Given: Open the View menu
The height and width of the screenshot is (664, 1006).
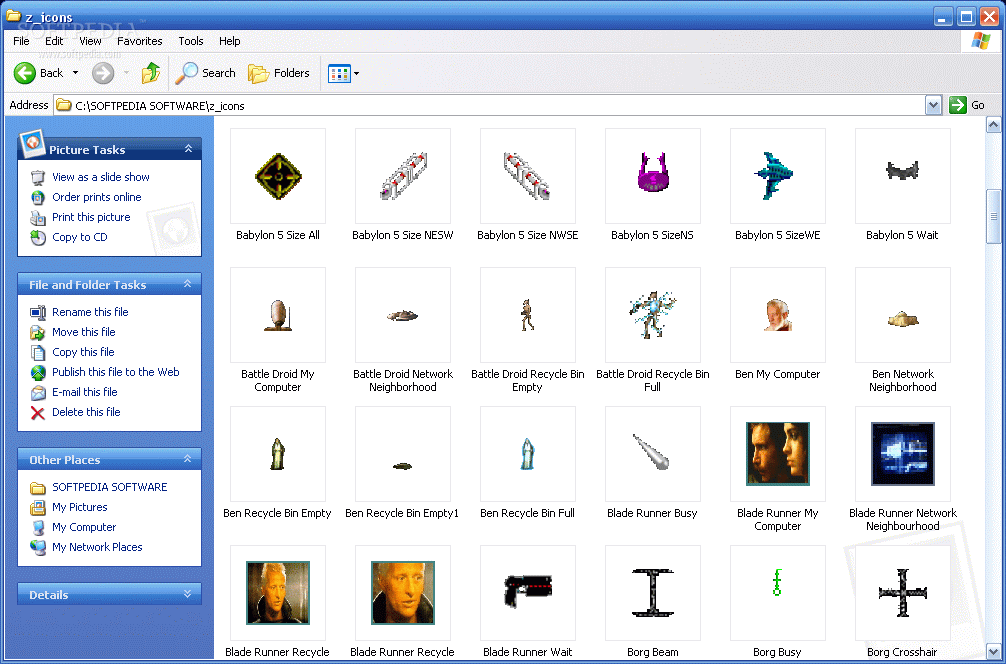Looking at the screenshot, I should coord(90,41).
